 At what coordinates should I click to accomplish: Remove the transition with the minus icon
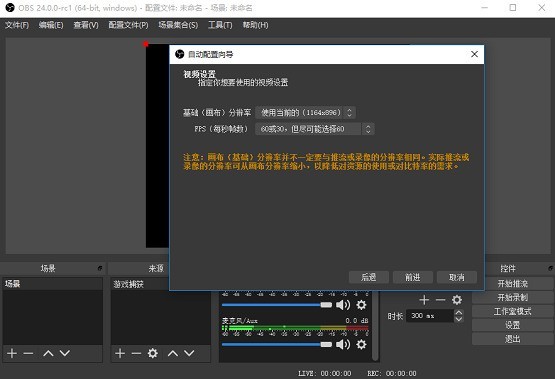click(x=440, y=300)
